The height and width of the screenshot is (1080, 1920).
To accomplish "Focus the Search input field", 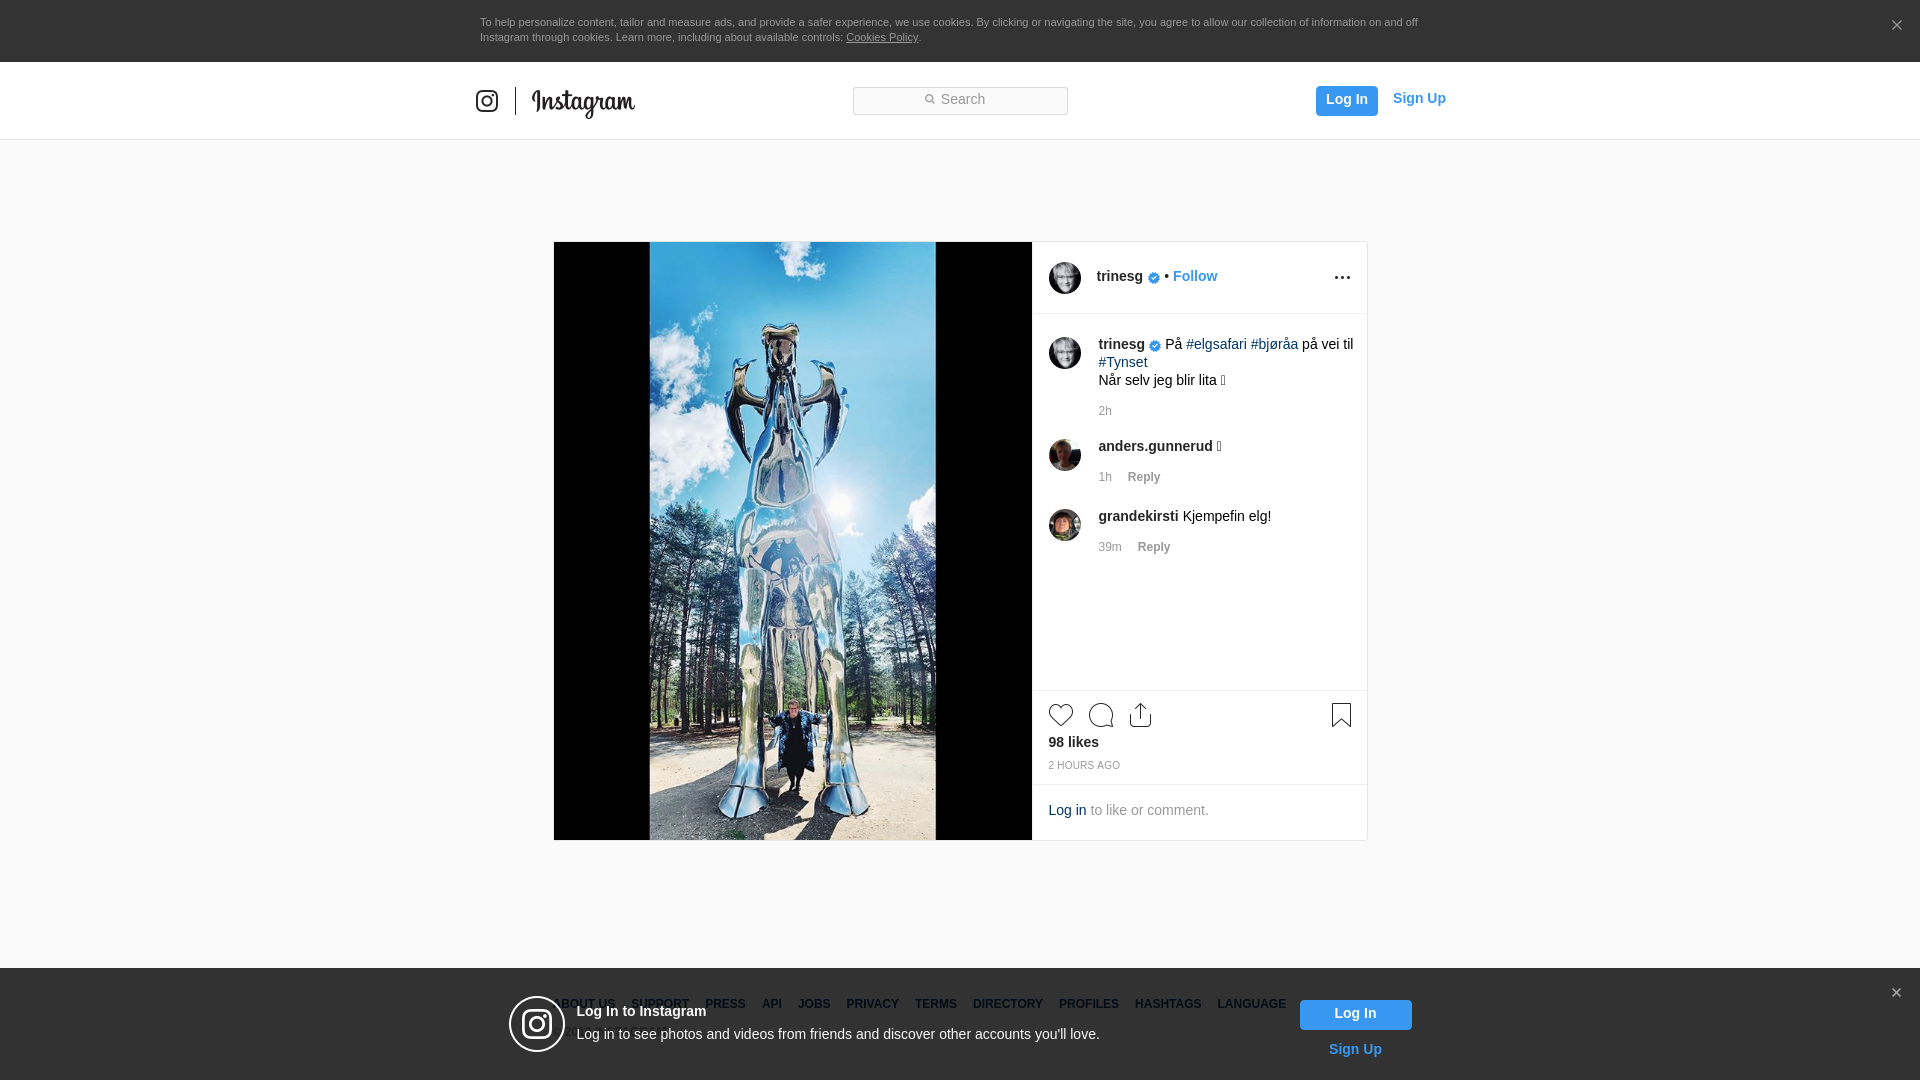I will pos(960,100).
